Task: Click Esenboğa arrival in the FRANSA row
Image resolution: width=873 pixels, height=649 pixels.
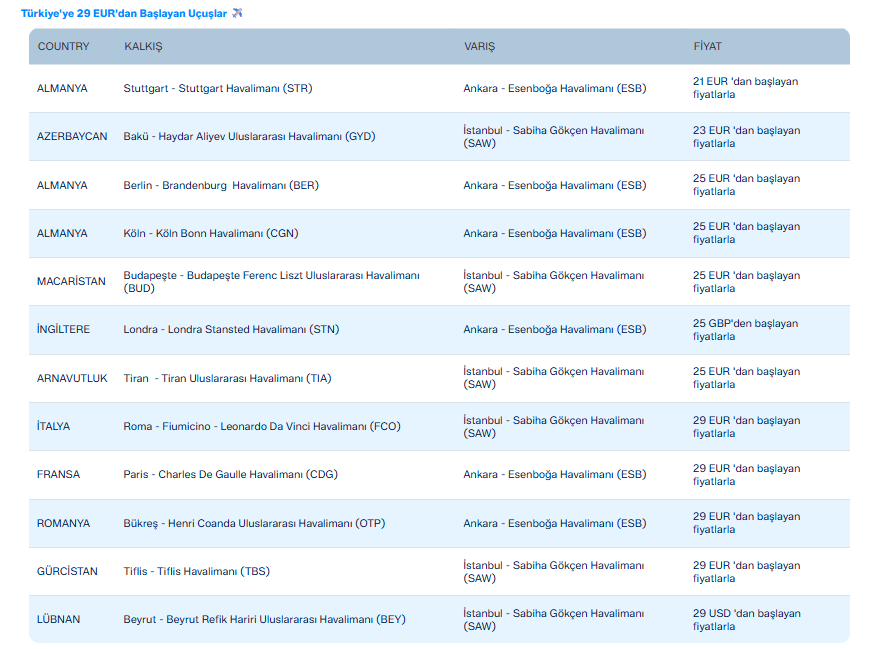Action: (555, 474)
